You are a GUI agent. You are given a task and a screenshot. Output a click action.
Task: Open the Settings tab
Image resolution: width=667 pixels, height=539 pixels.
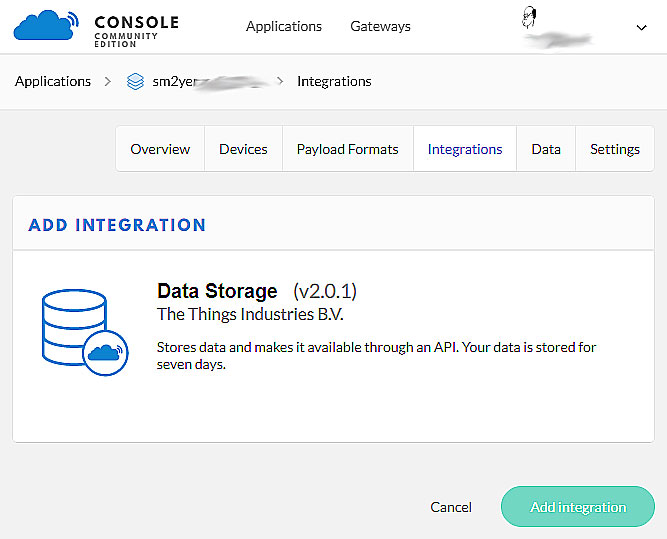coord(615,149)
